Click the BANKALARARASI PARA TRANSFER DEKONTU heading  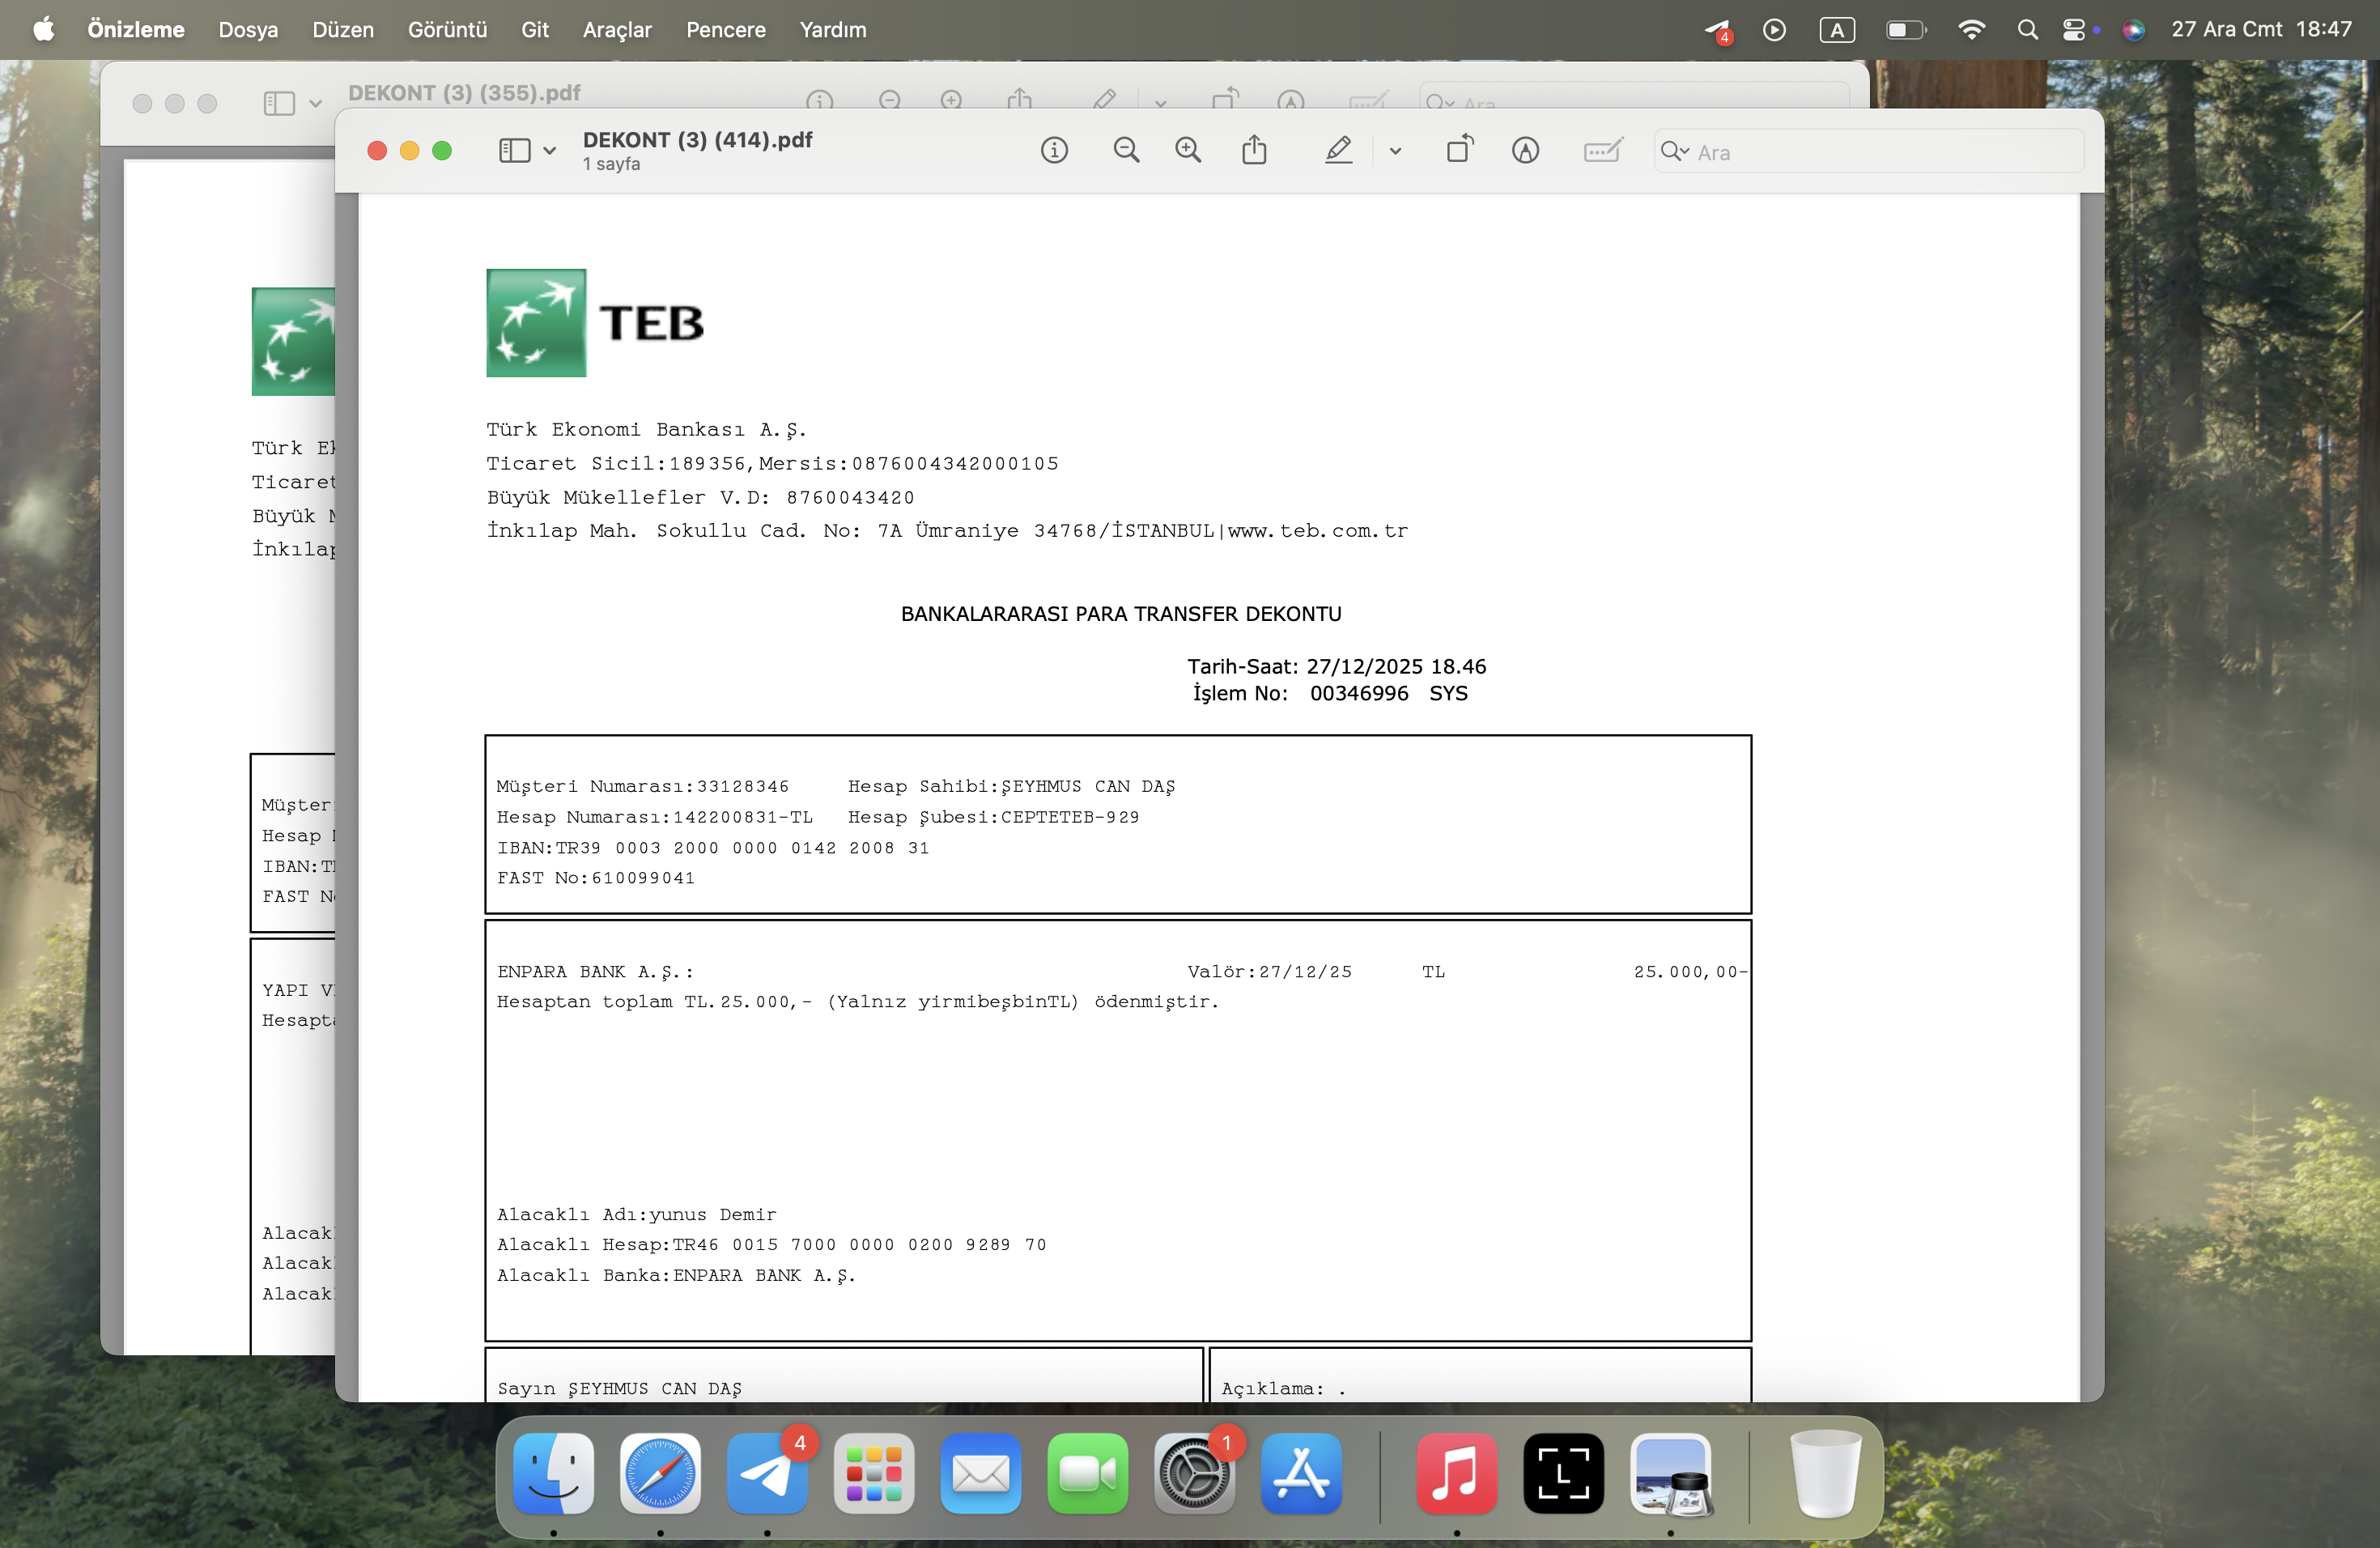coord(1121,614)
